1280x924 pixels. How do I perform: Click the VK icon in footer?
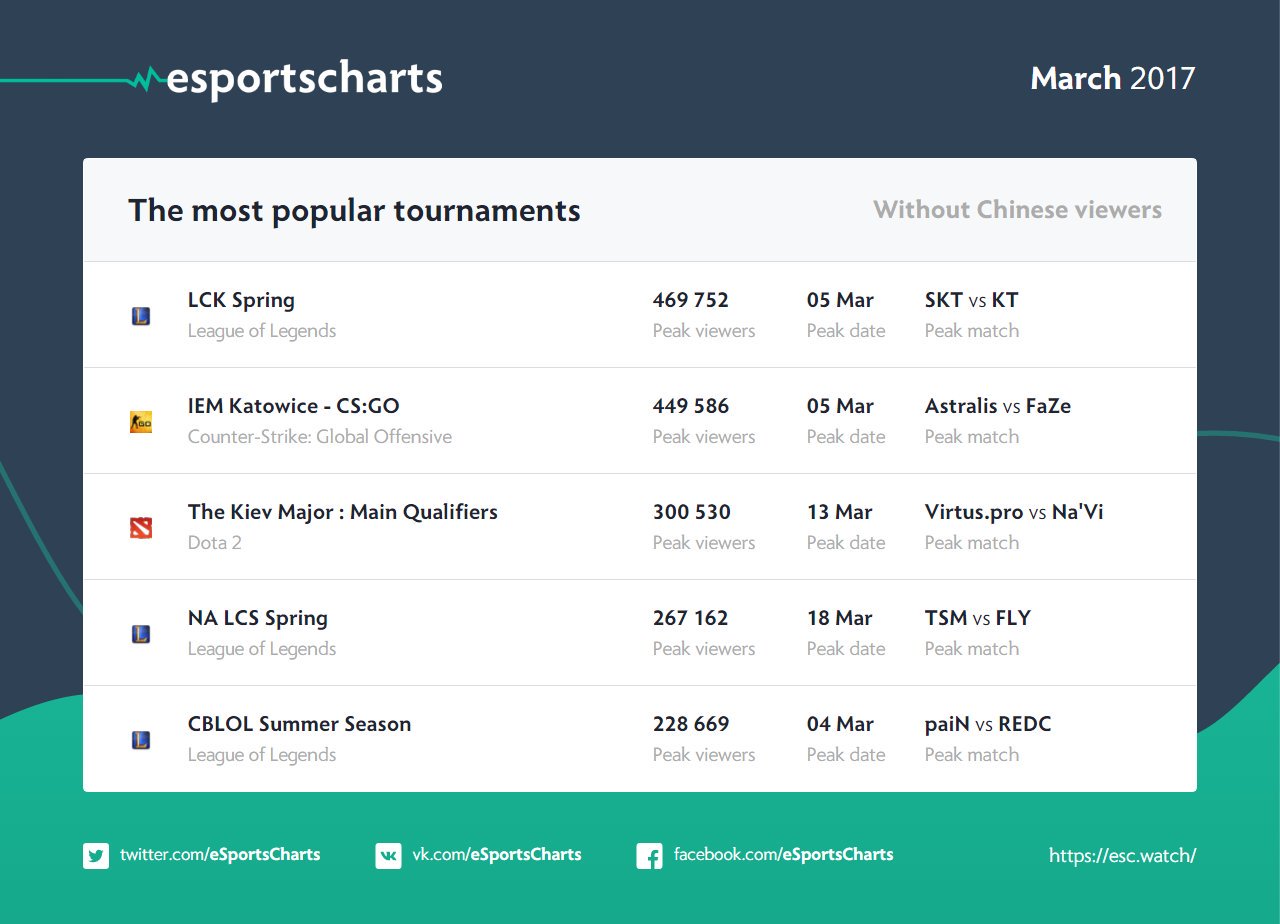pyautogui.click(x=388, y=856)
